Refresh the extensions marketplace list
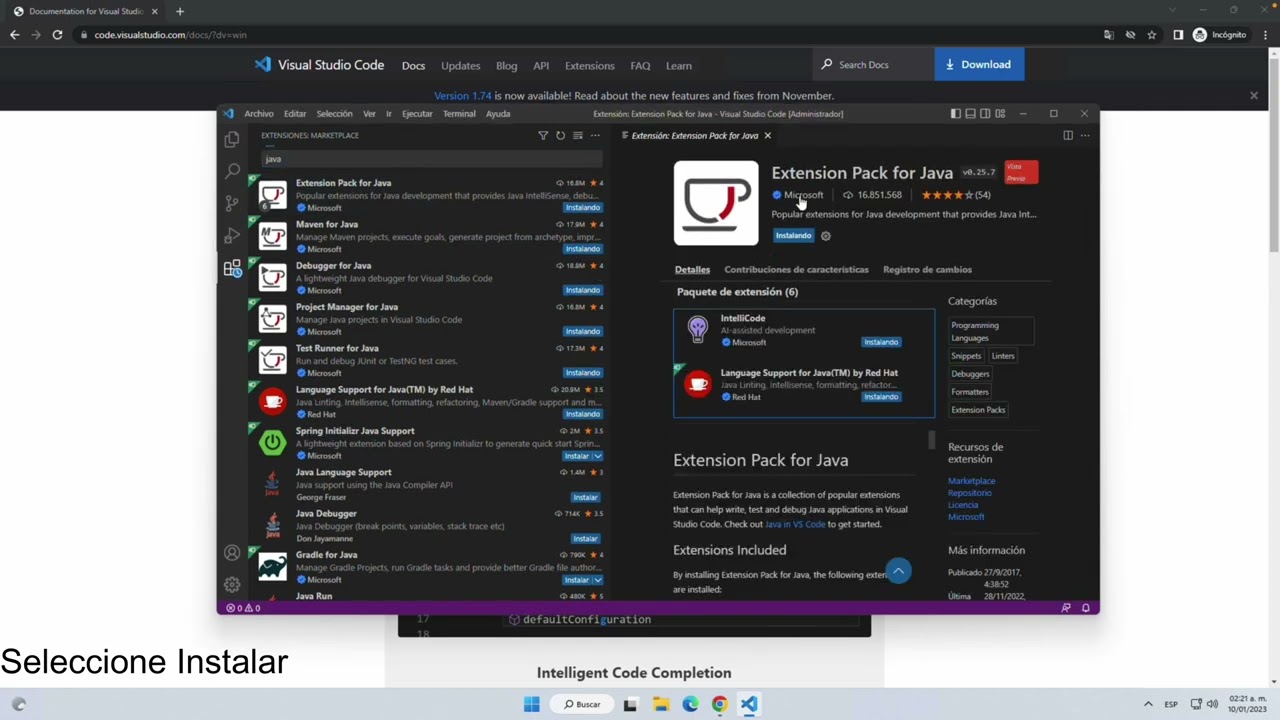This screenshot has width=1280, height=720. [x=560, y=135]
